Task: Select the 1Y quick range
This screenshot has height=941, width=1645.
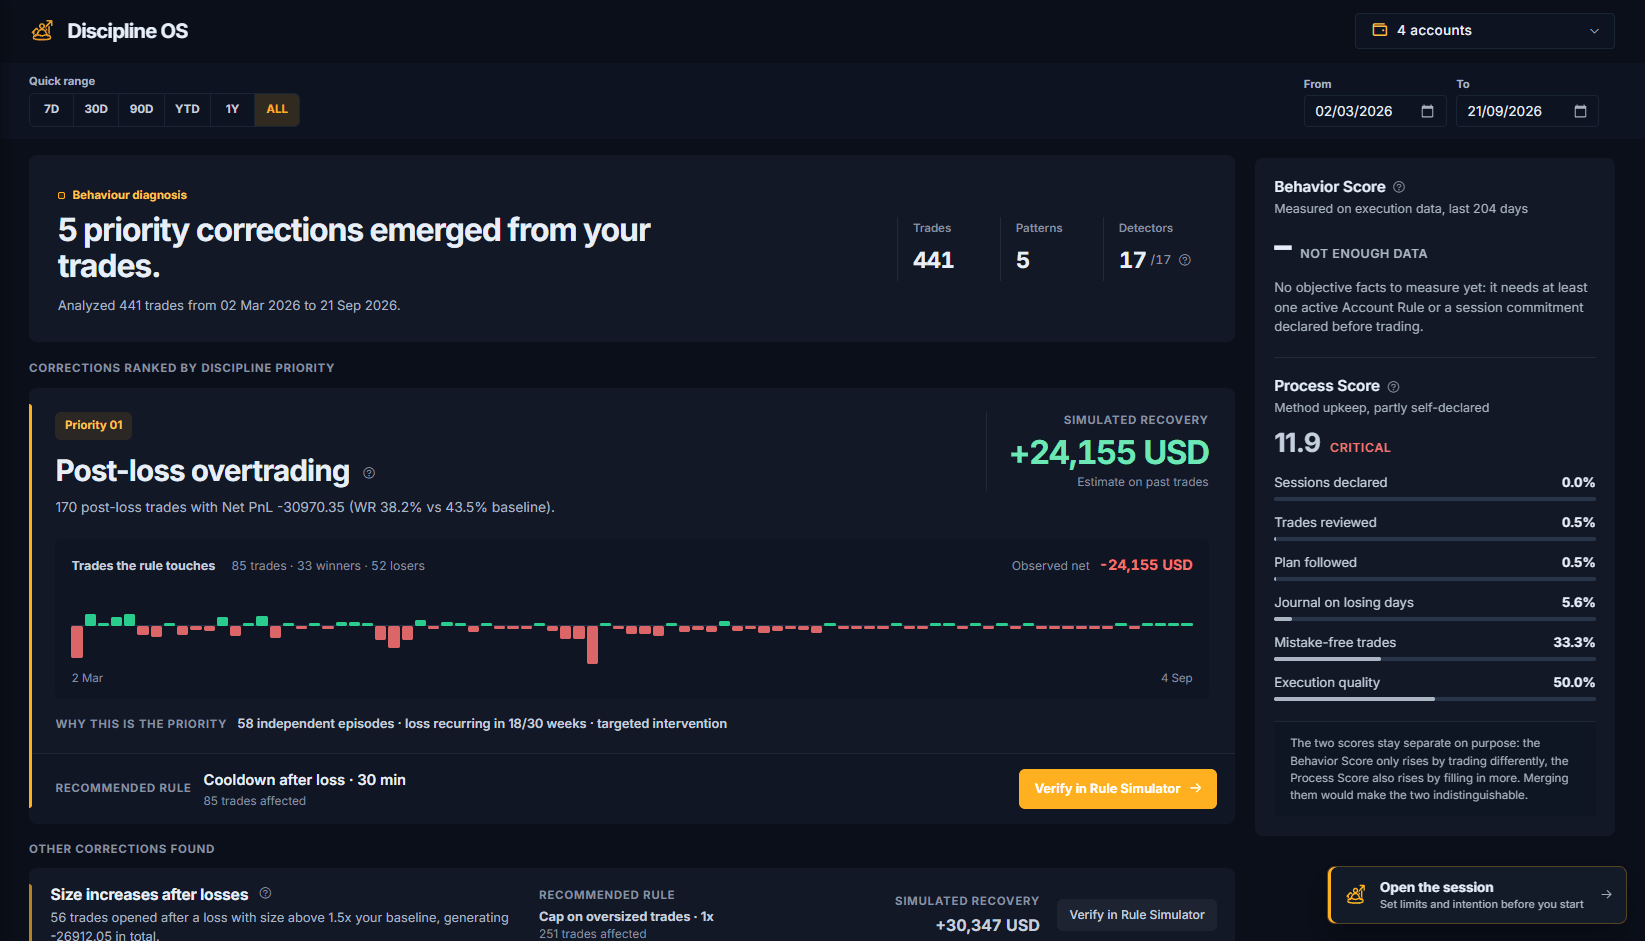Action: (x=232, y=109)
